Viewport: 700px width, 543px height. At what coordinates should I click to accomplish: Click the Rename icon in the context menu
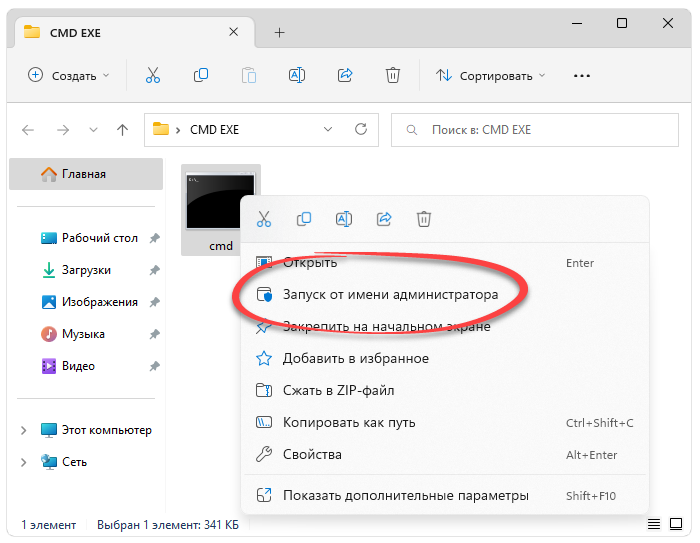344,219
